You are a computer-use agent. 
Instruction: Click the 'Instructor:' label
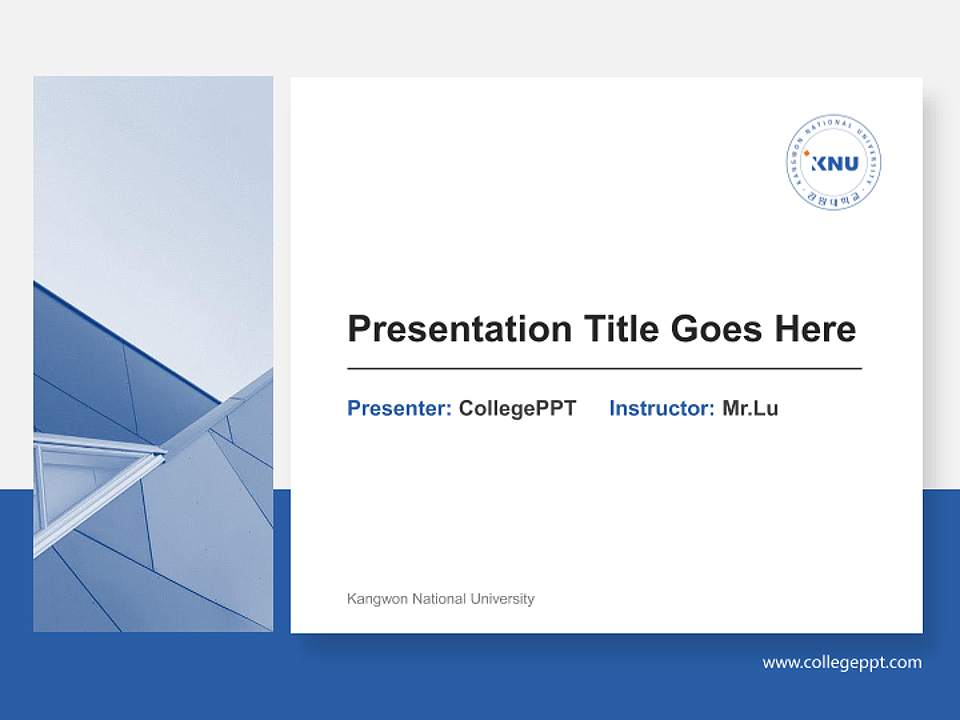tap(662, 408)
